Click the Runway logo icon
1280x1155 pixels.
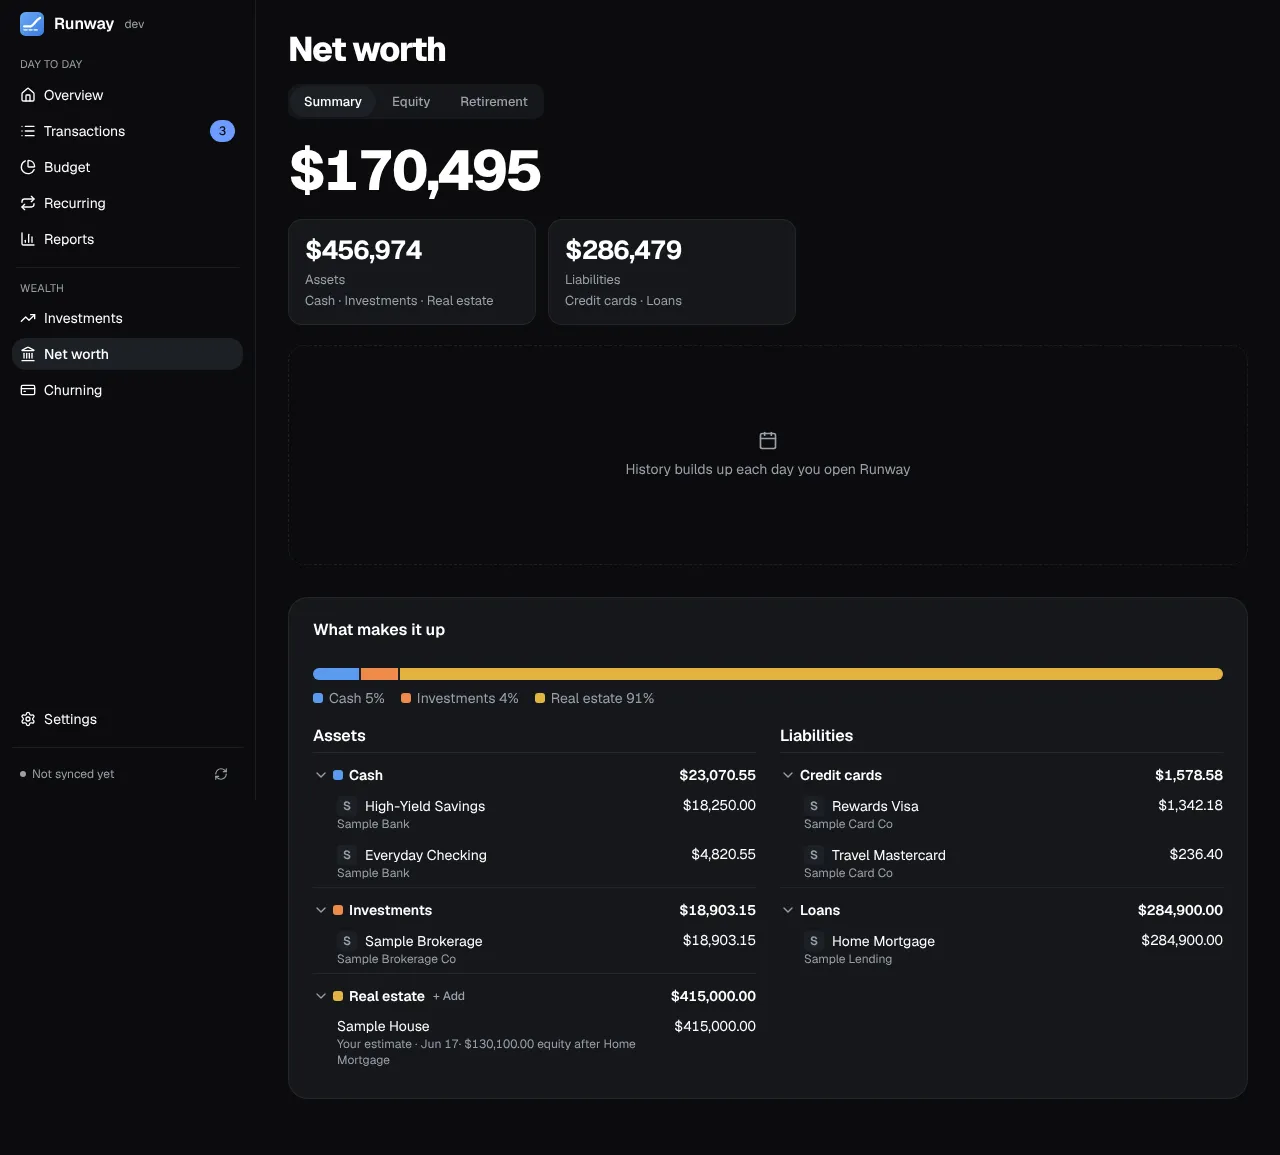click(32, 24)
